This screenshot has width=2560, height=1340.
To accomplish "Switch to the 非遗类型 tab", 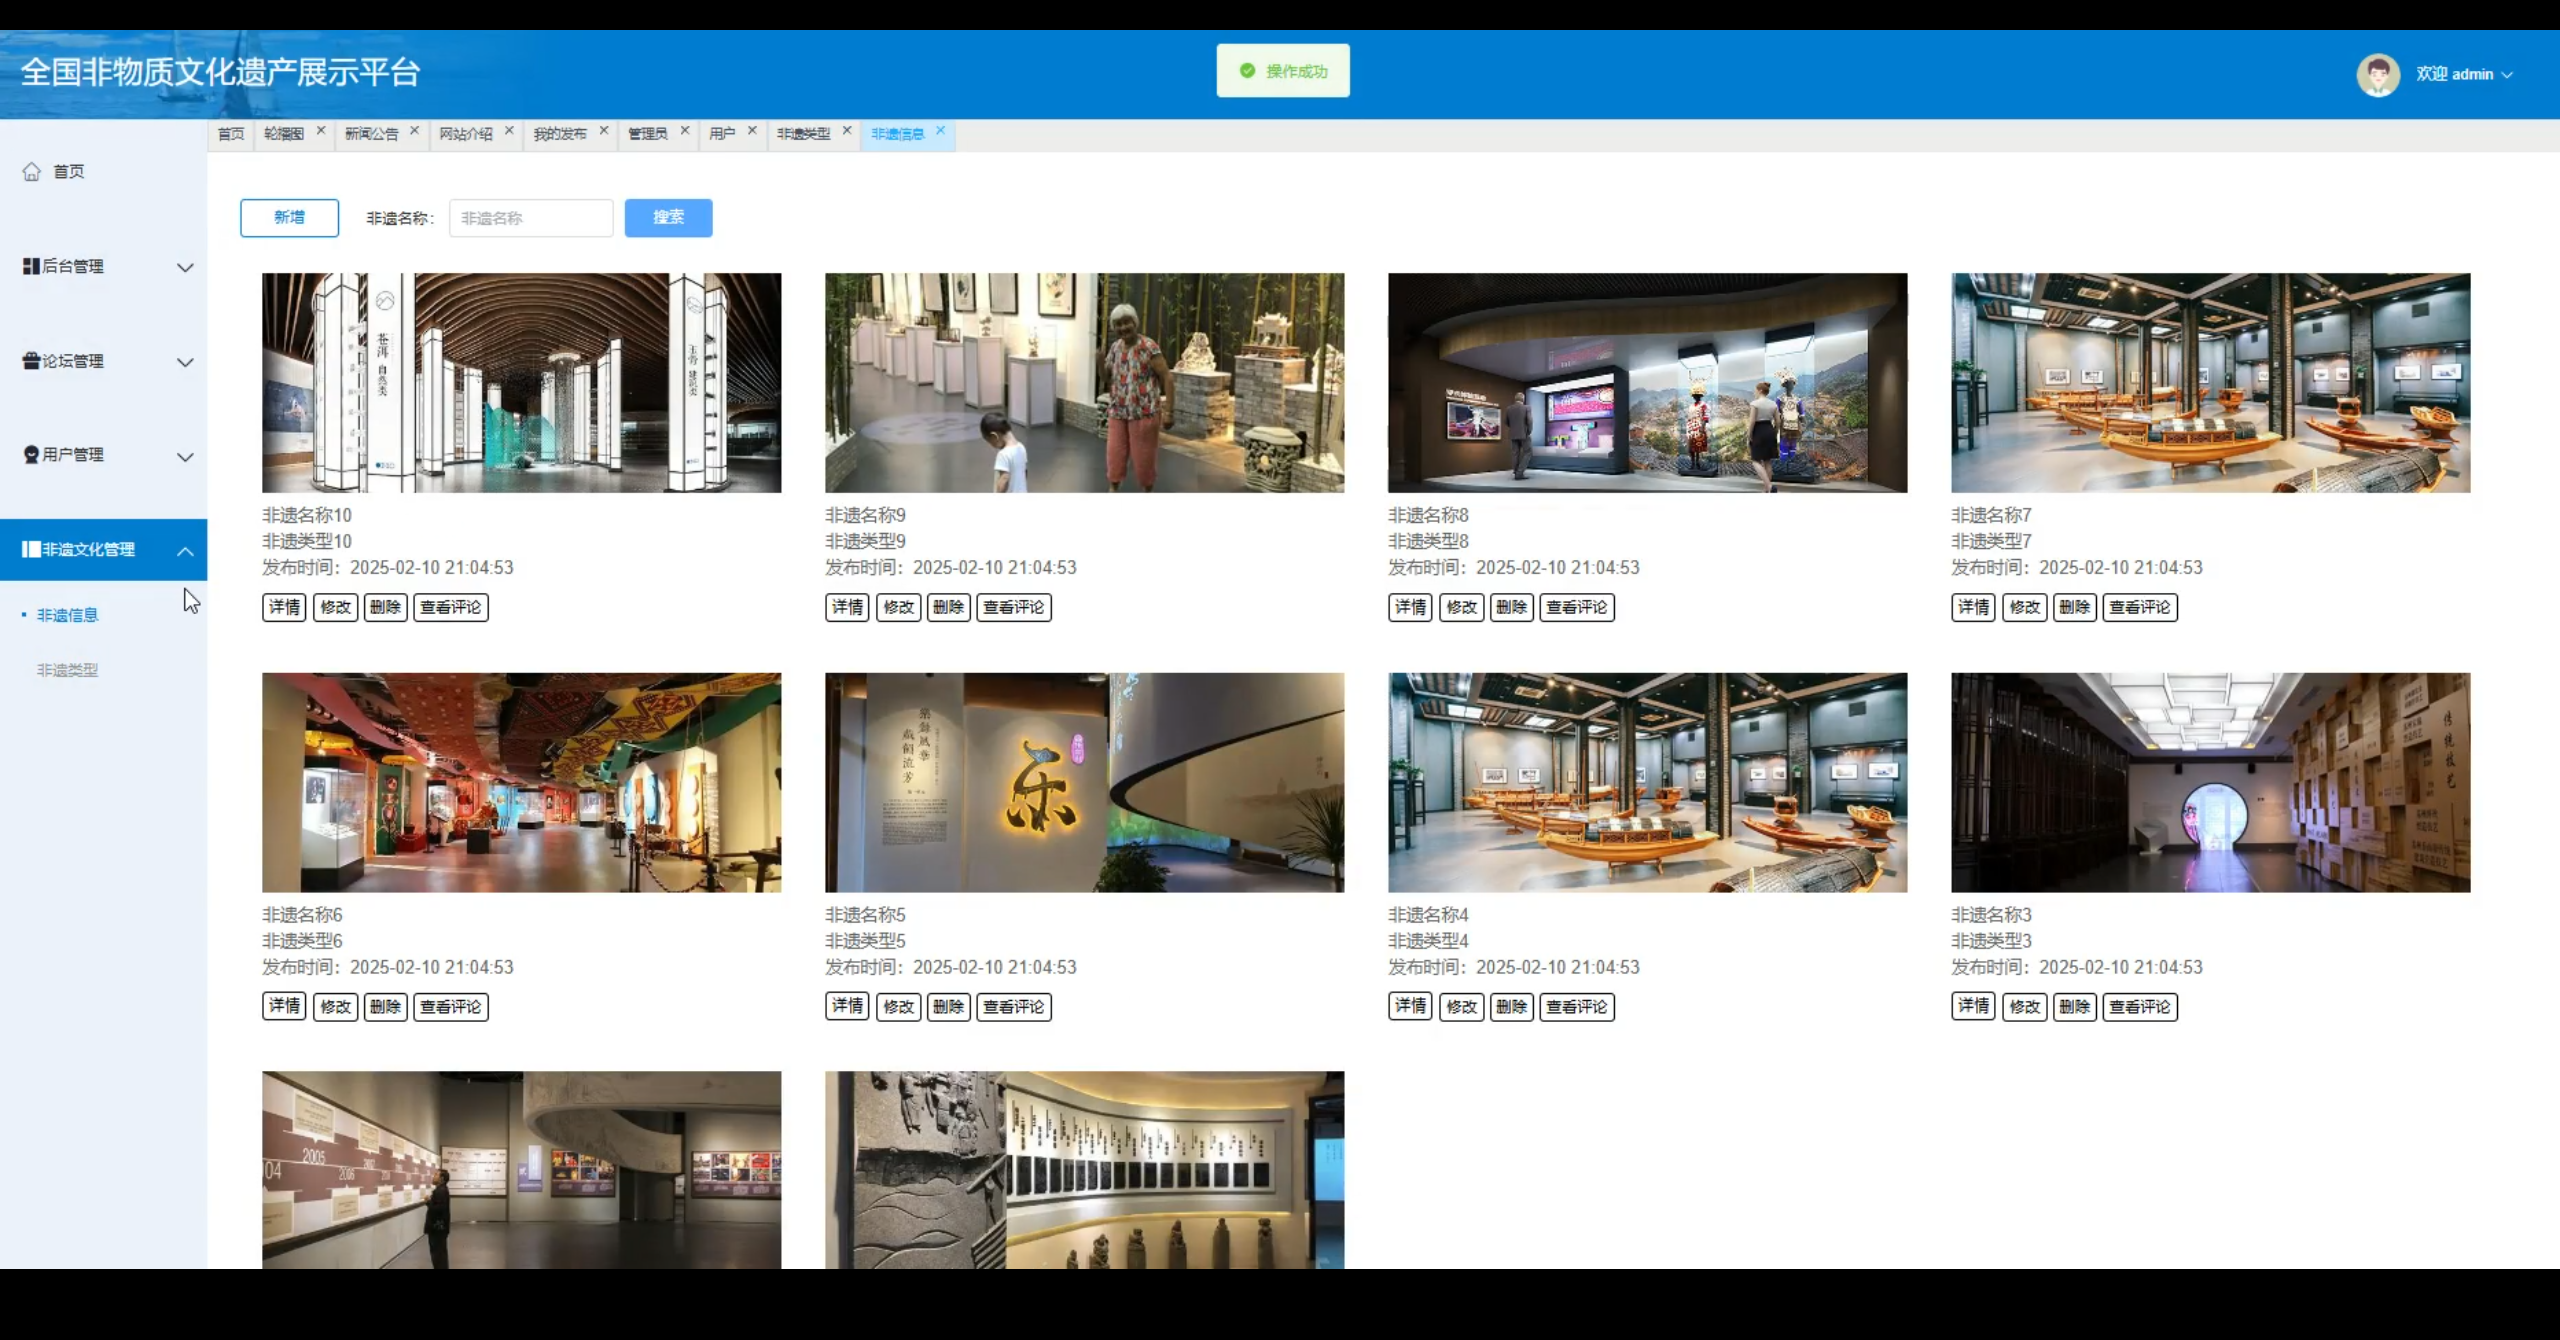I will click(803, 134).
